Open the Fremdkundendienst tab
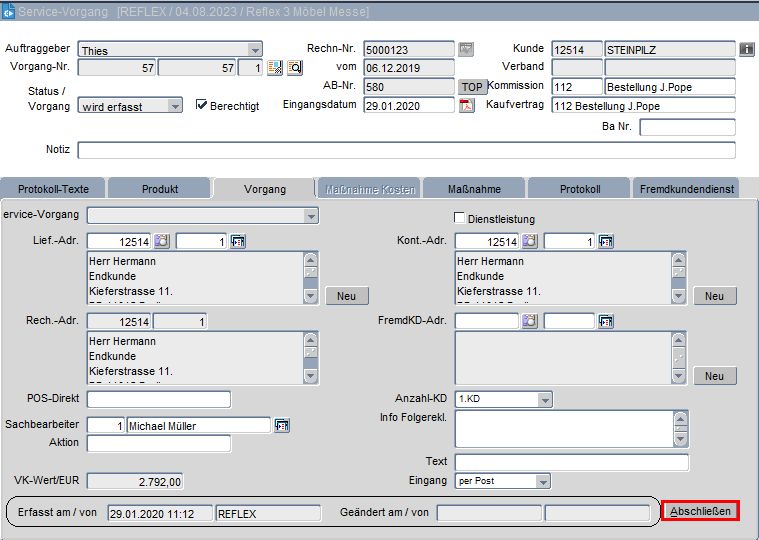Screen dimensions: 759x540 coord(689,189)
